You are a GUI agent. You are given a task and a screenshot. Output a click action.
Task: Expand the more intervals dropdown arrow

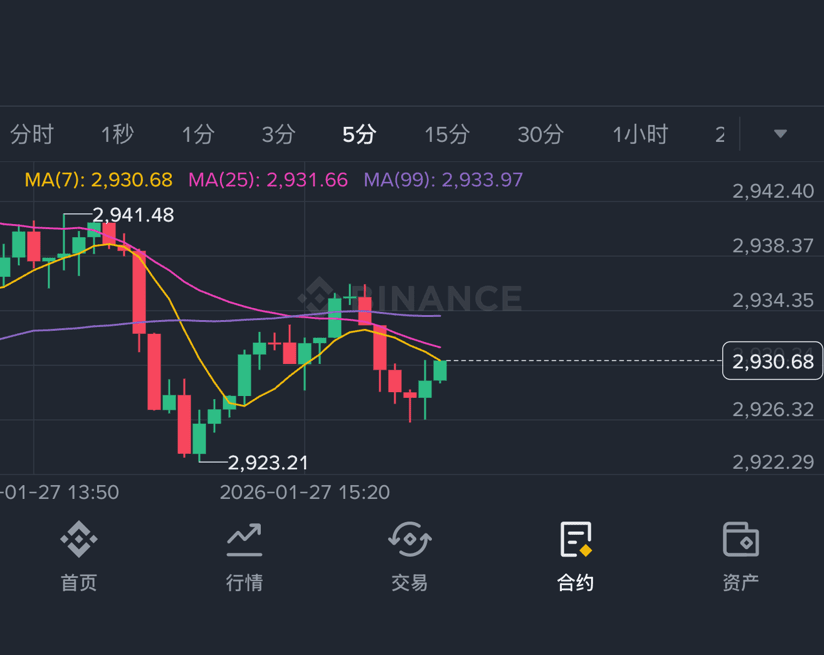780,134
